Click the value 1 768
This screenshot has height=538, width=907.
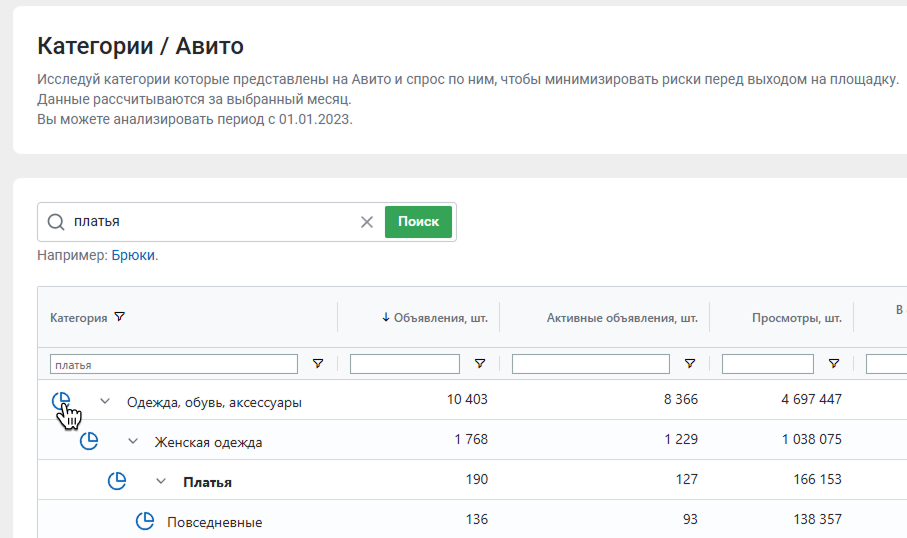coord(471,439)
